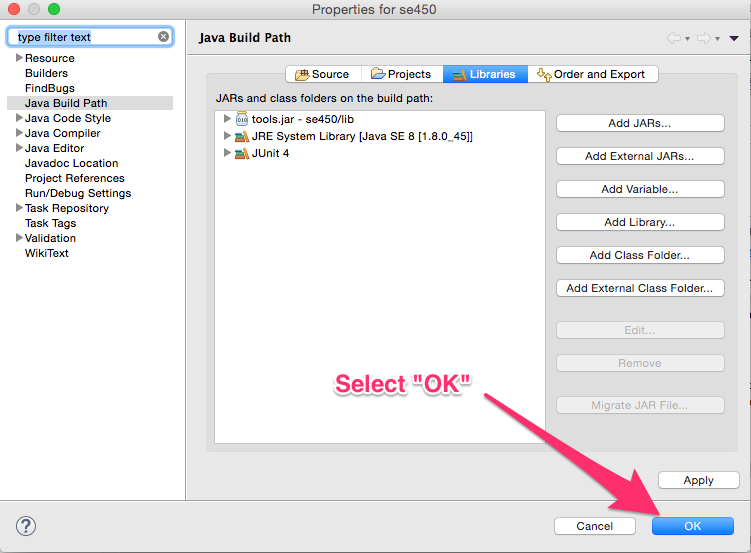
Task: Click the back navigation arrow icon
Action: (x=675, y=38)
